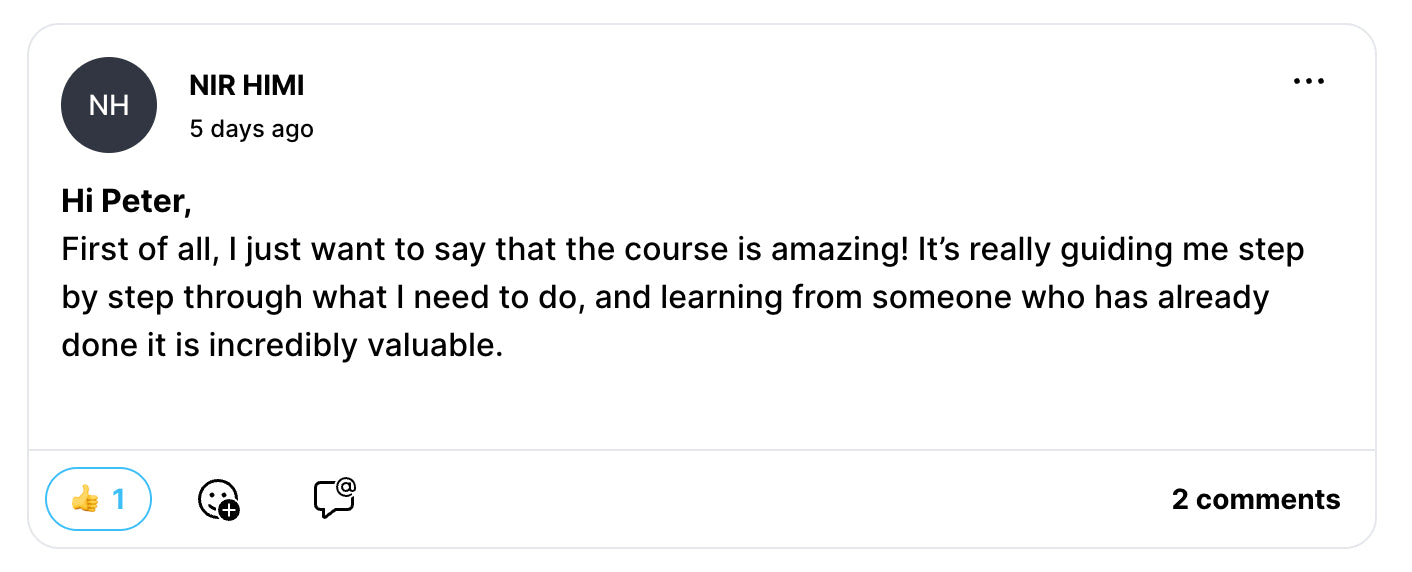Viewport: 1412px width, 572px height.
Task: Click the thumbs-up emoji in reaction pill
Action: [85, 498]
